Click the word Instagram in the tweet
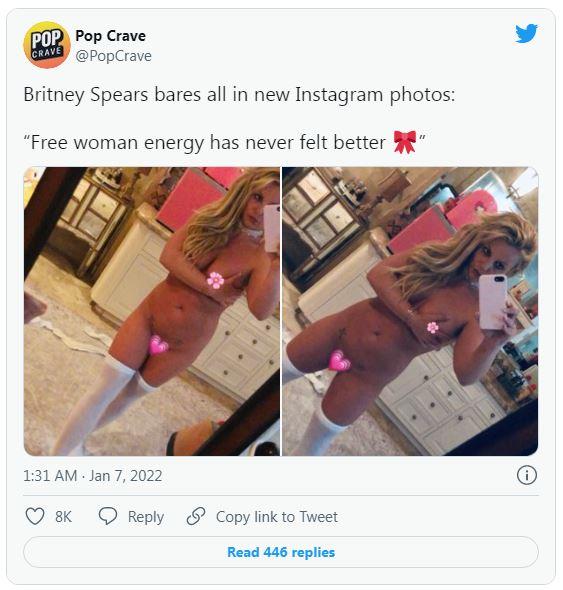This screenshot has height=590, width=563. (x=339, y=95)
